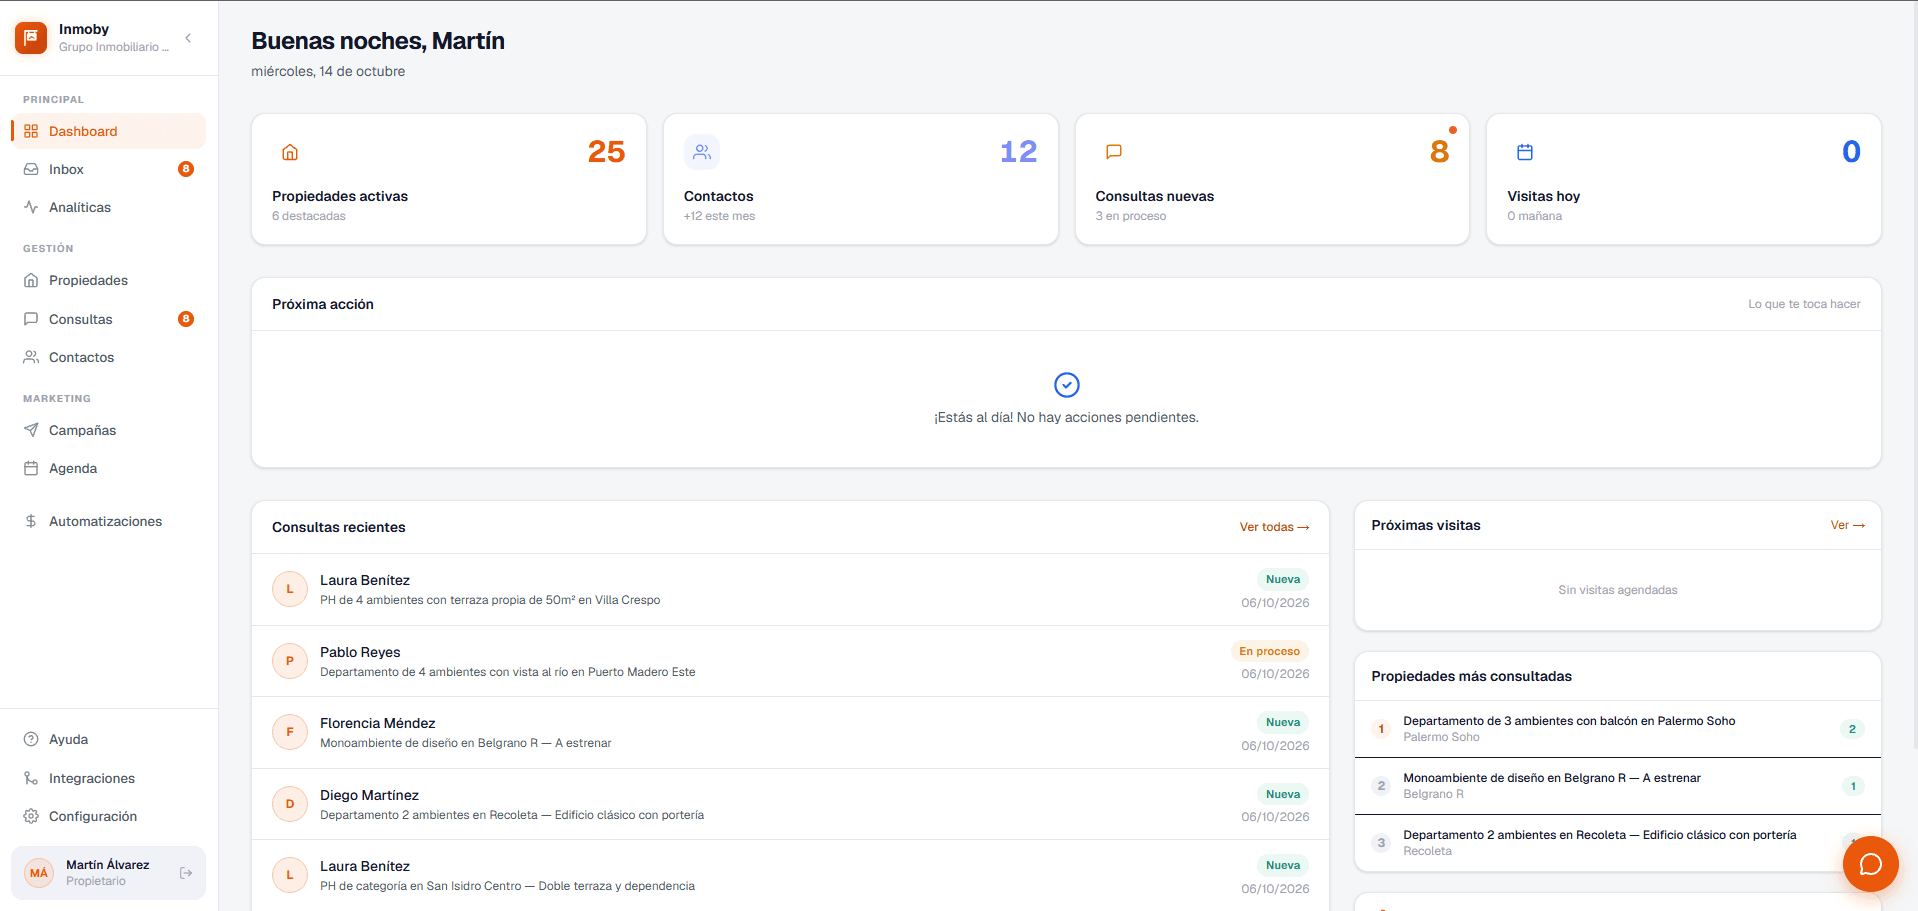Click the Inmoby logo icon
The height and width of the screenshot is (911, 1918).
coord(31,38)
